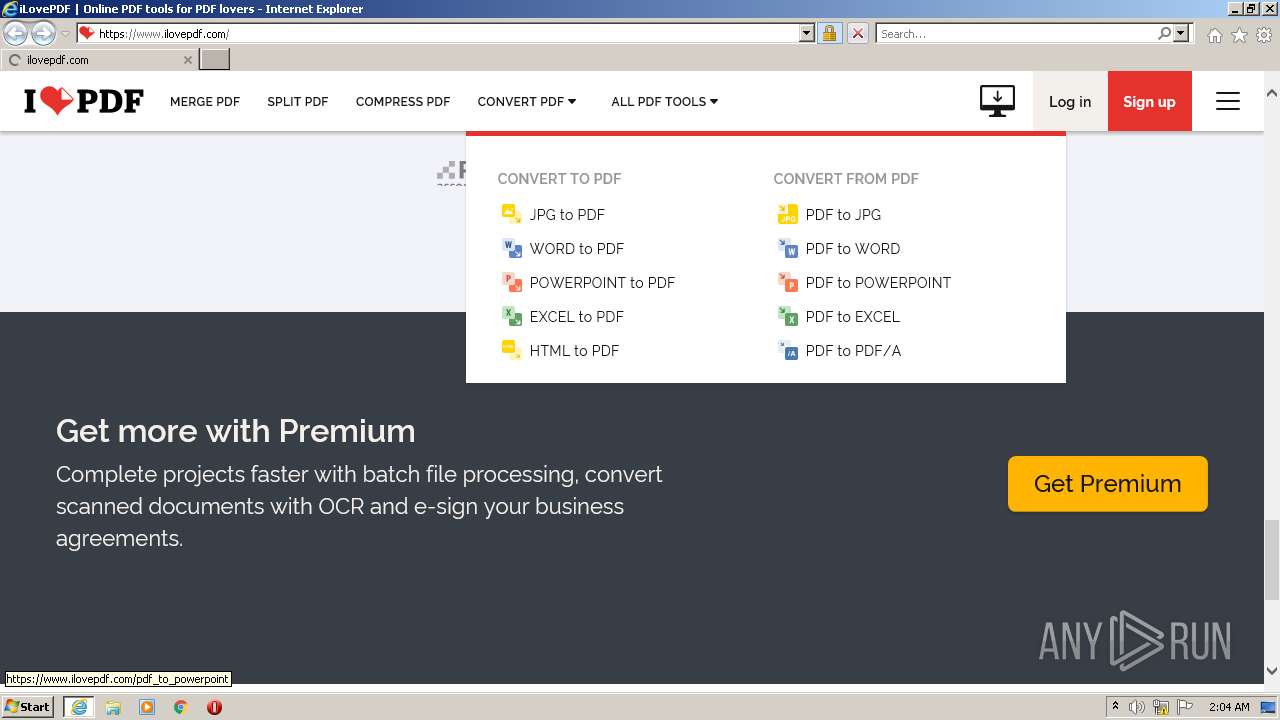
Task: Open SPLIT PDF in the navigation bar
Action: [298, 101]
